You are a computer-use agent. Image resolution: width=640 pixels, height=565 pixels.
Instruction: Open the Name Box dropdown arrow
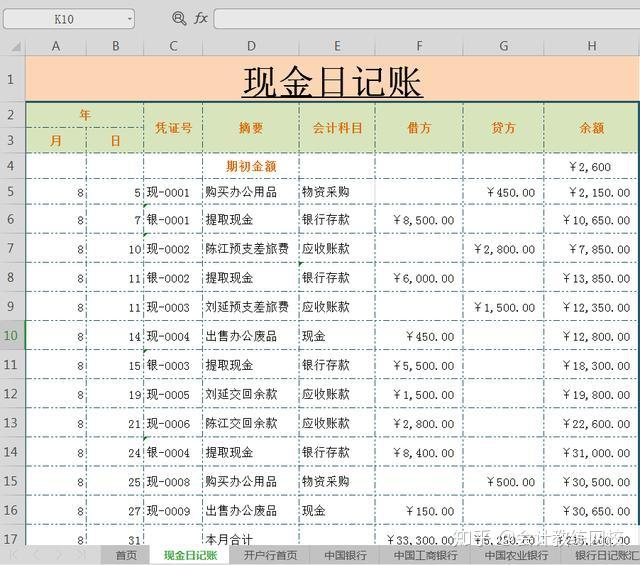[x=129, y=19]
